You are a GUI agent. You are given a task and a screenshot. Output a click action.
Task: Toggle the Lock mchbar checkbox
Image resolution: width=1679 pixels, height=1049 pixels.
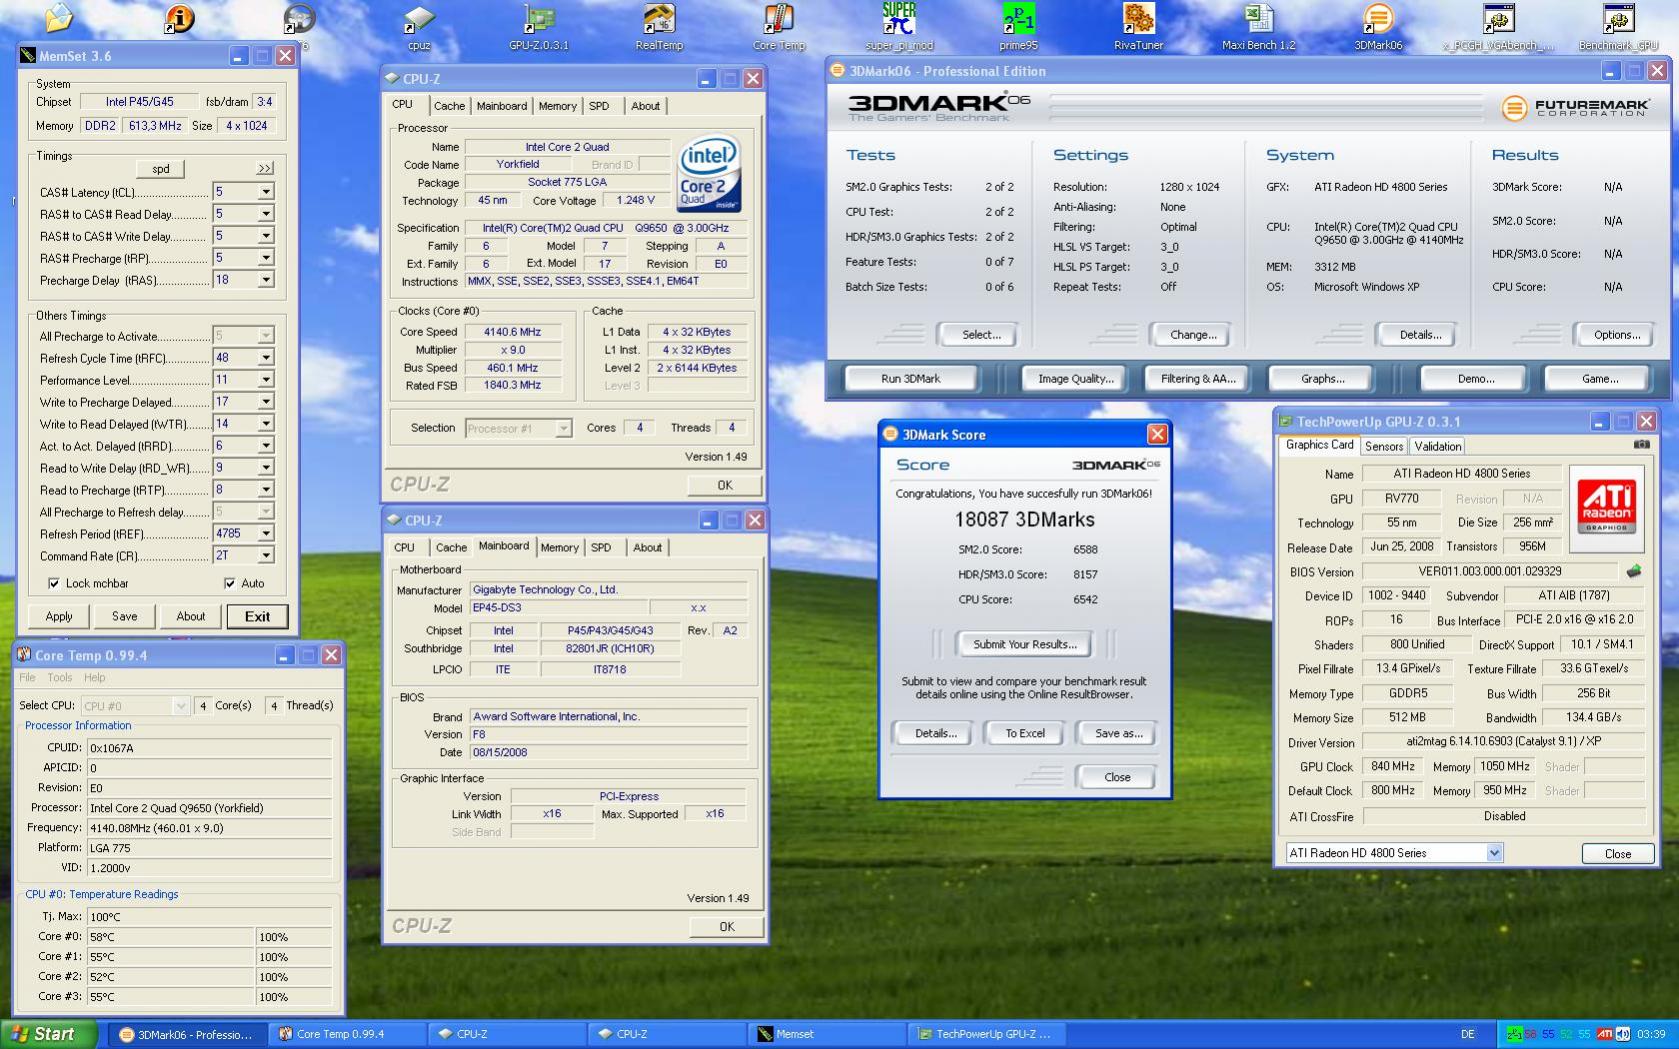[54, 583]
